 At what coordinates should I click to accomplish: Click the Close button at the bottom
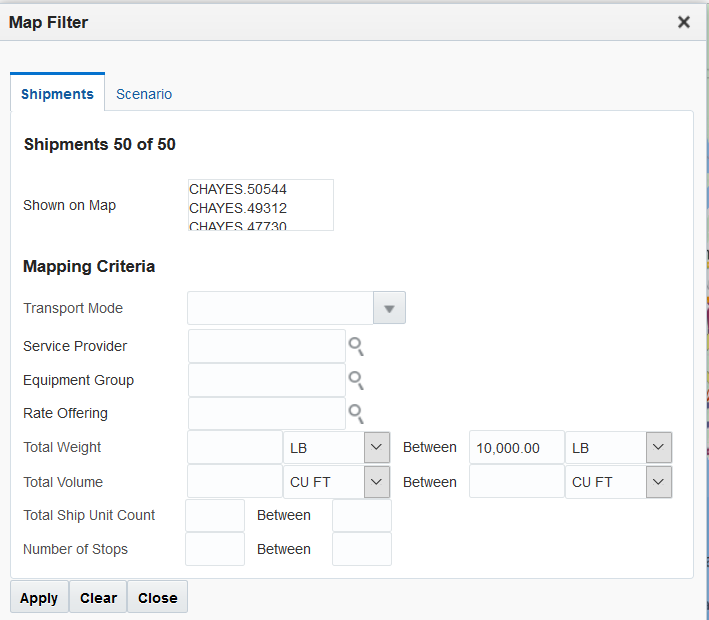[157, 598]
